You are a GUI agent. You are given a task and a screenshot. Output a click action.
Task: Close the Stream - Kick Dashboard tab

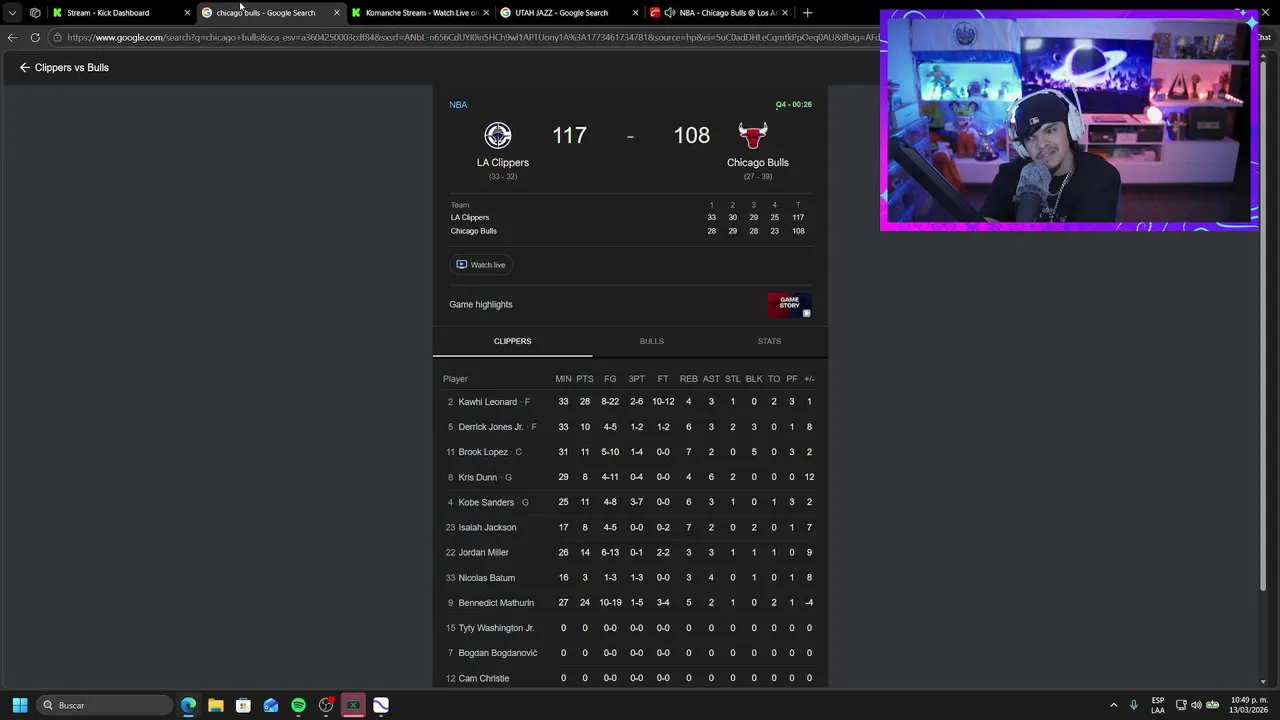[x=187, y=13]
